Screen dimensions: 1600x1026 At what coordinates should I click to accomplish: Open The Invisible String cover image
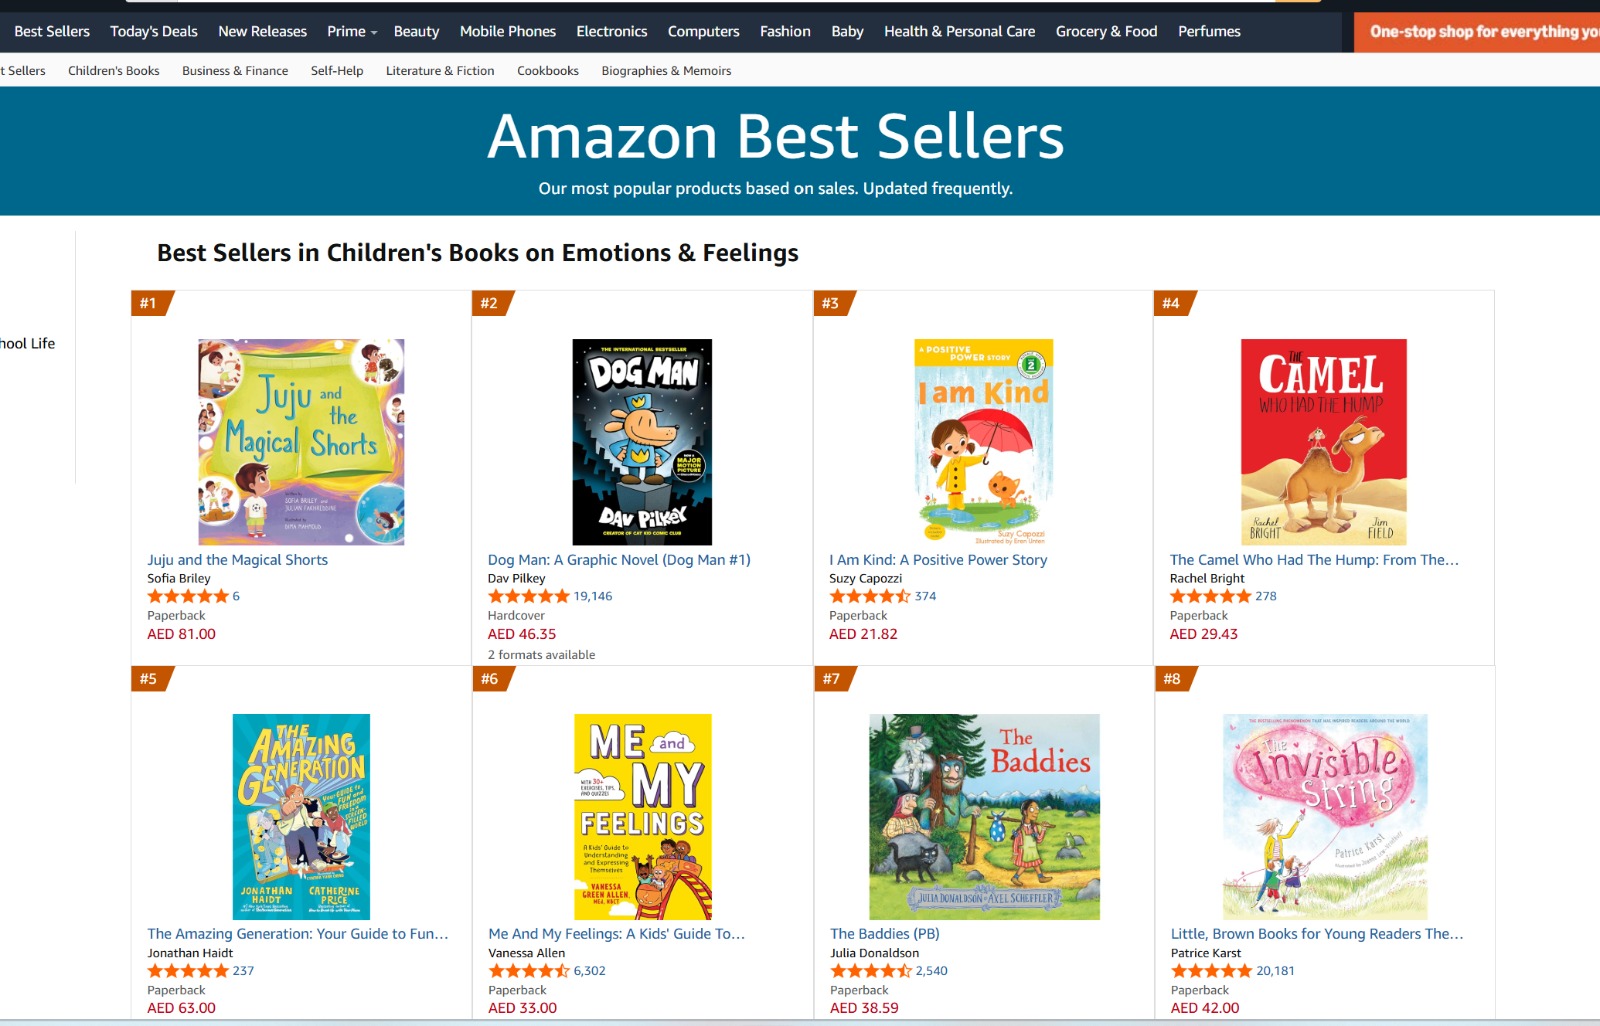[x=1325, y=816]
